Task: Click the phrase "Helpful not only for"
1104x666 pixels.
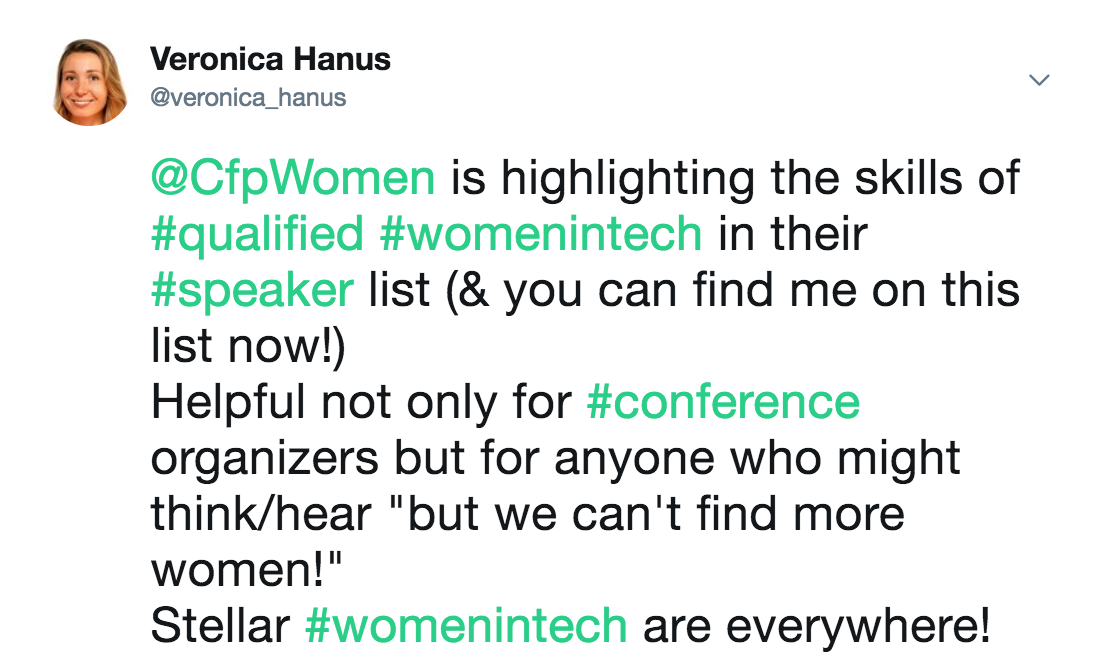Action: pos(361,403)
